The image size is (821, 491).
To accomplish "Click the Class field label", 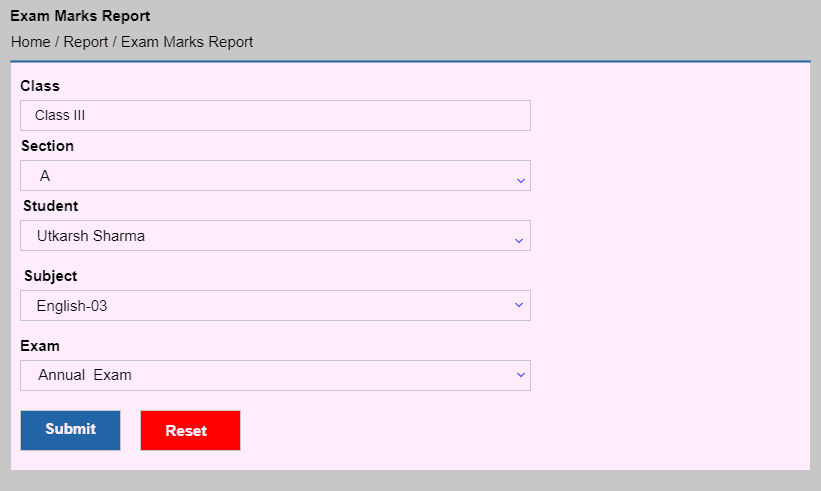I will 40,86.
